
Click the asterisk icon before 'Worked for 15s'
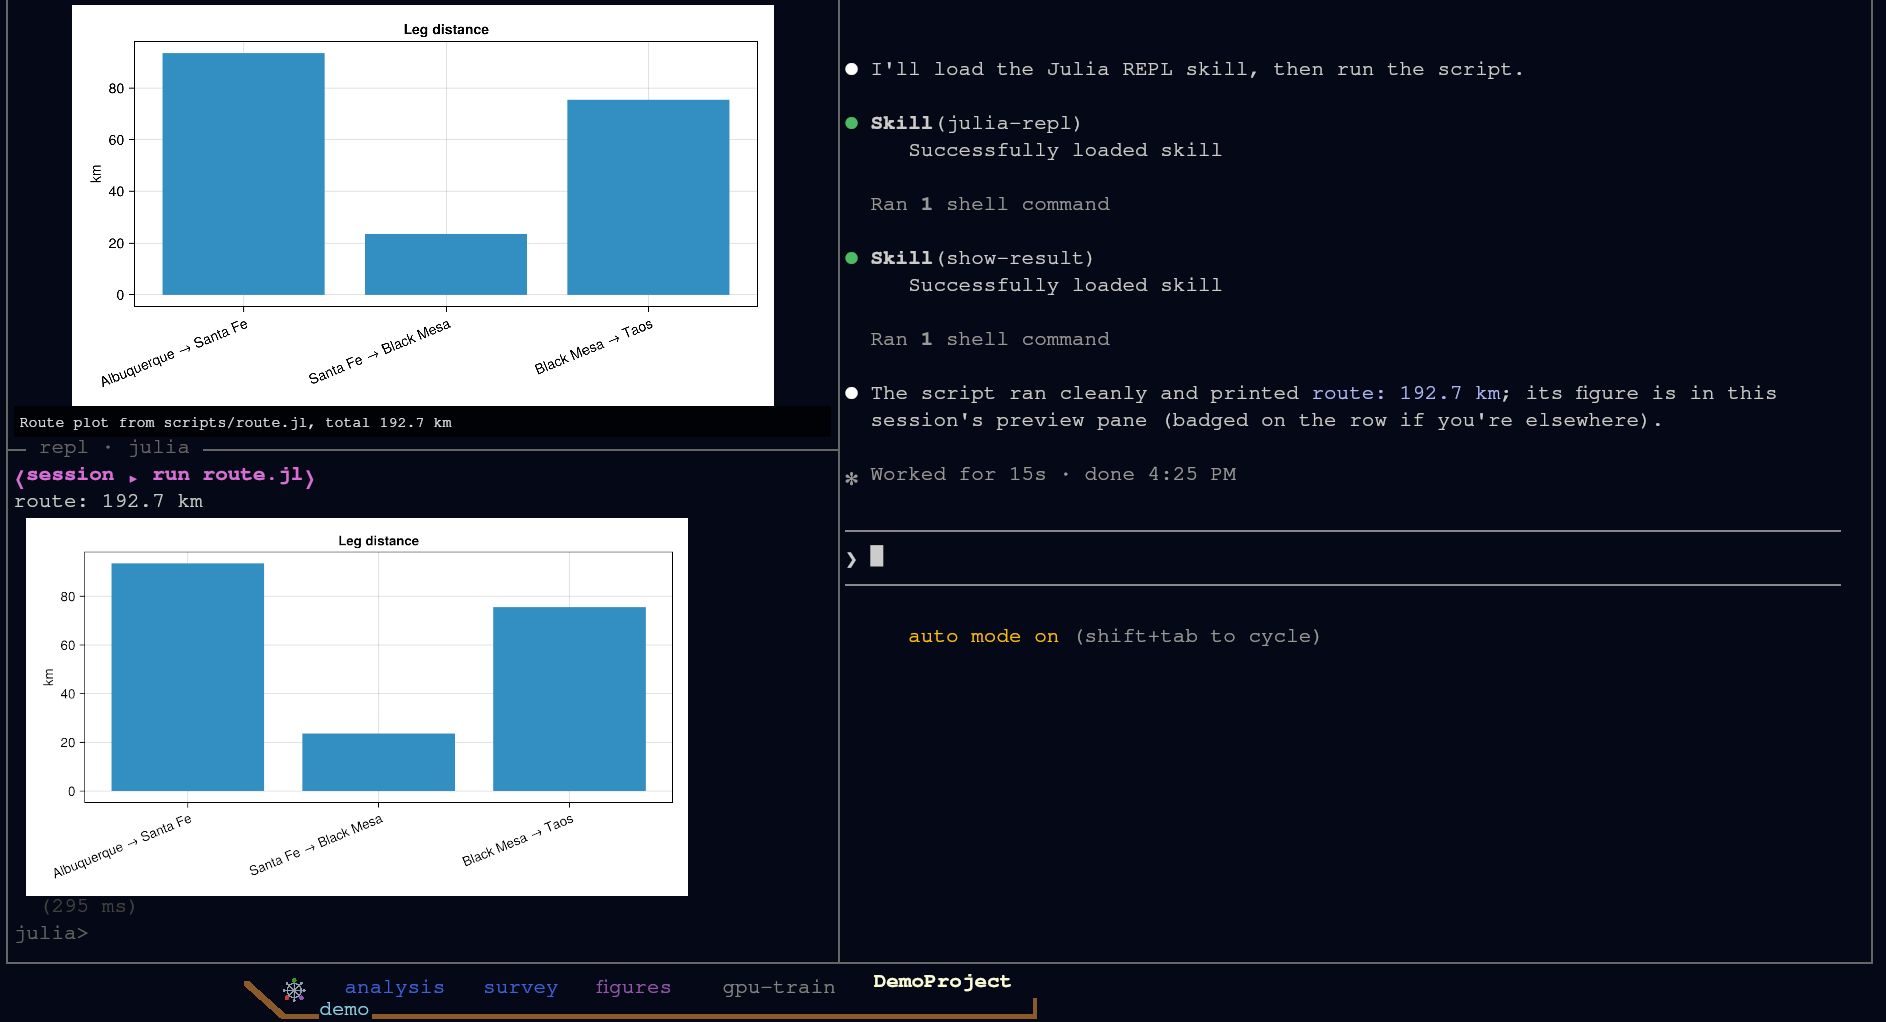[x=852, y=478]
